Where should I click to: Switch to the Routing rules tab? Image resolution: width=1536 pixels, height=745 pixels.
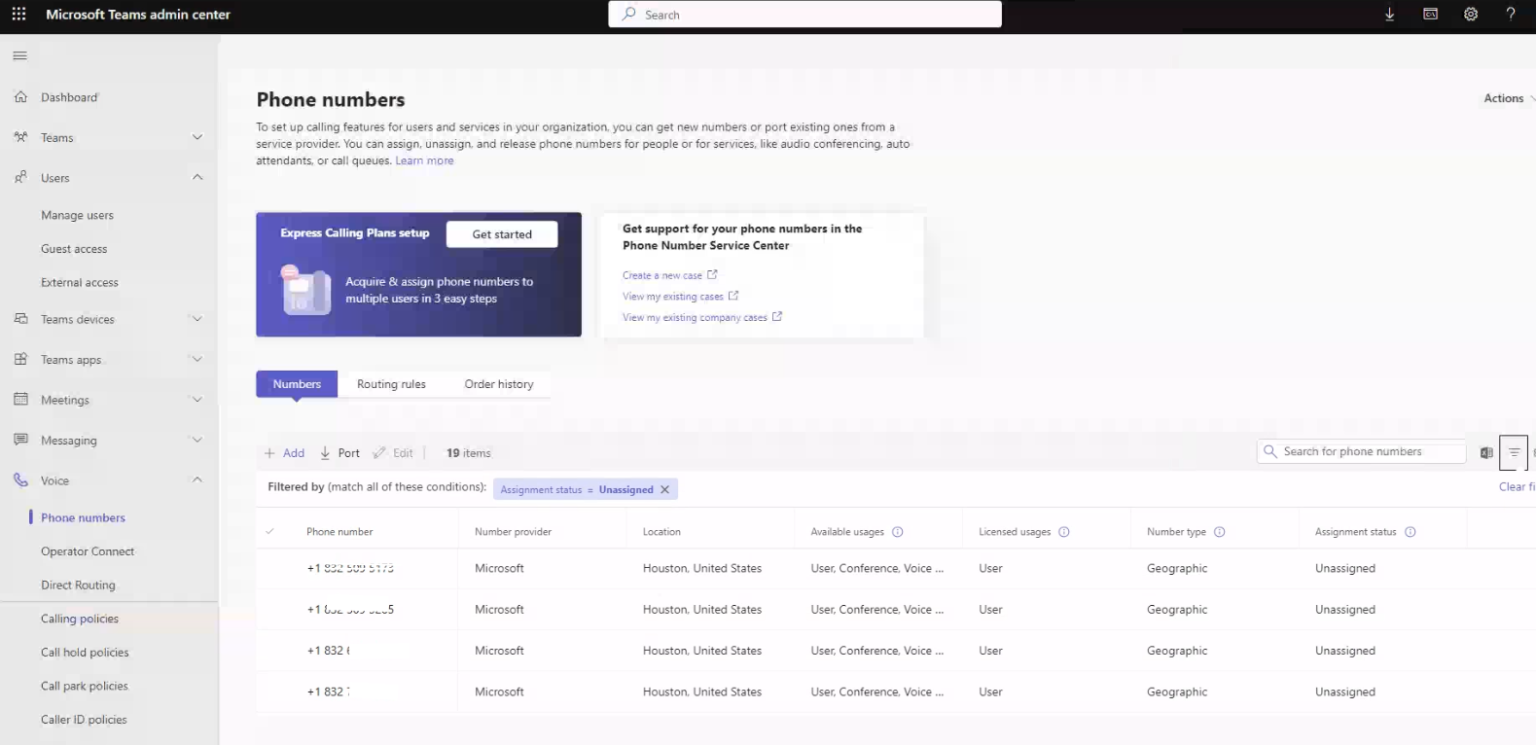[391, 383]
